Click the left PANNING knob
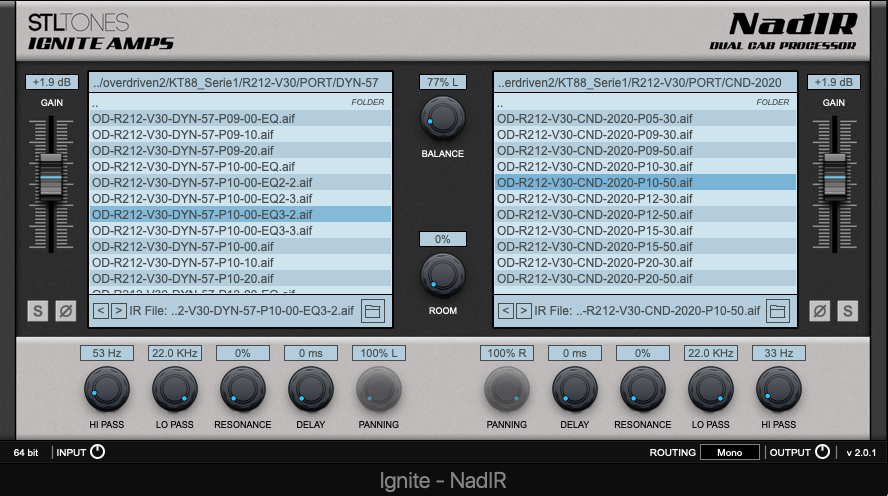 click(378, 390)
